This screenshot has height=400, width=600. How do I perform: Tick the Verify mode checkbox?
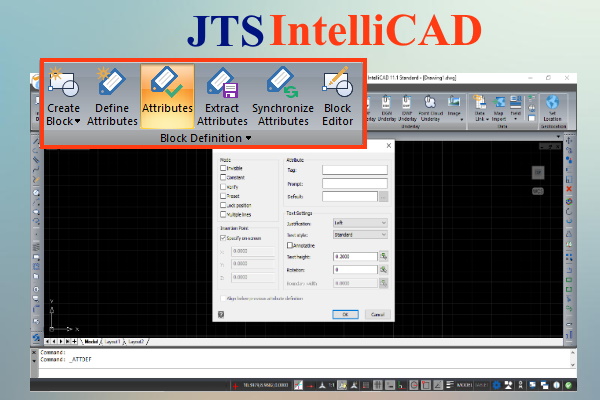tap(223, 187)
